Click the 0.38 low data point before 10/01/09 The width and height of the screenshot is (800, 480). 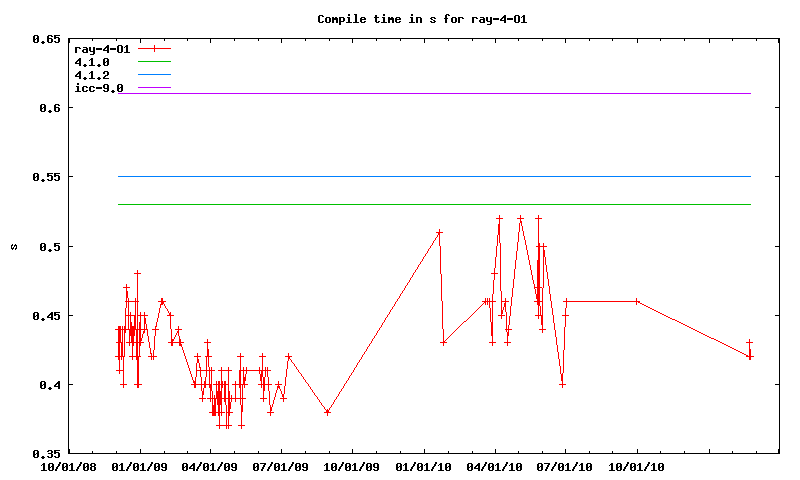point(327,412)
